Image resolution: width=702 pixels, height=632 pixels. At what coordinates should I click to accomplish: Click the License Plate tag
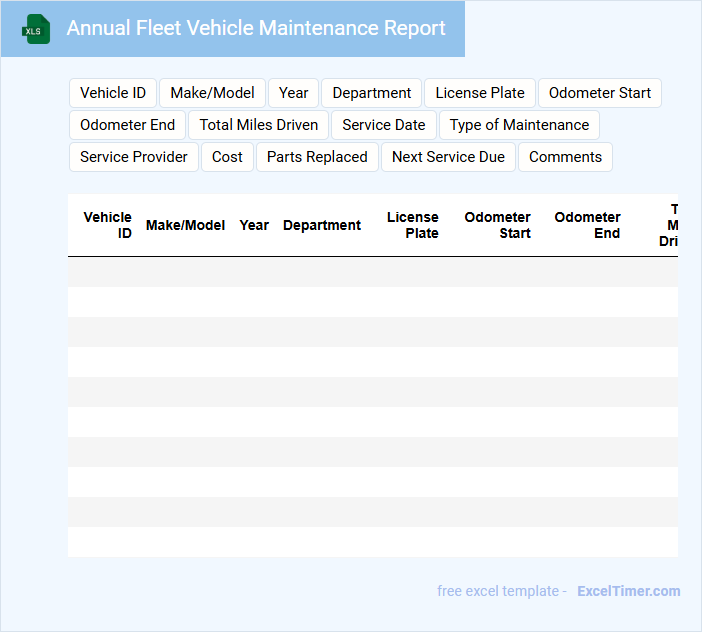480,93
